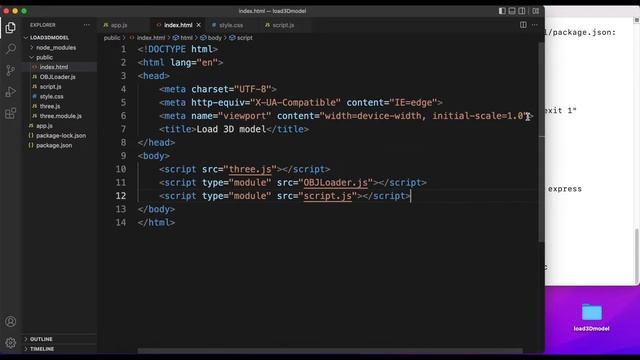This screenshot has height=360, width=640.
Task: Open OBJLoader.js in the file tree
Action: pos(57,77)
